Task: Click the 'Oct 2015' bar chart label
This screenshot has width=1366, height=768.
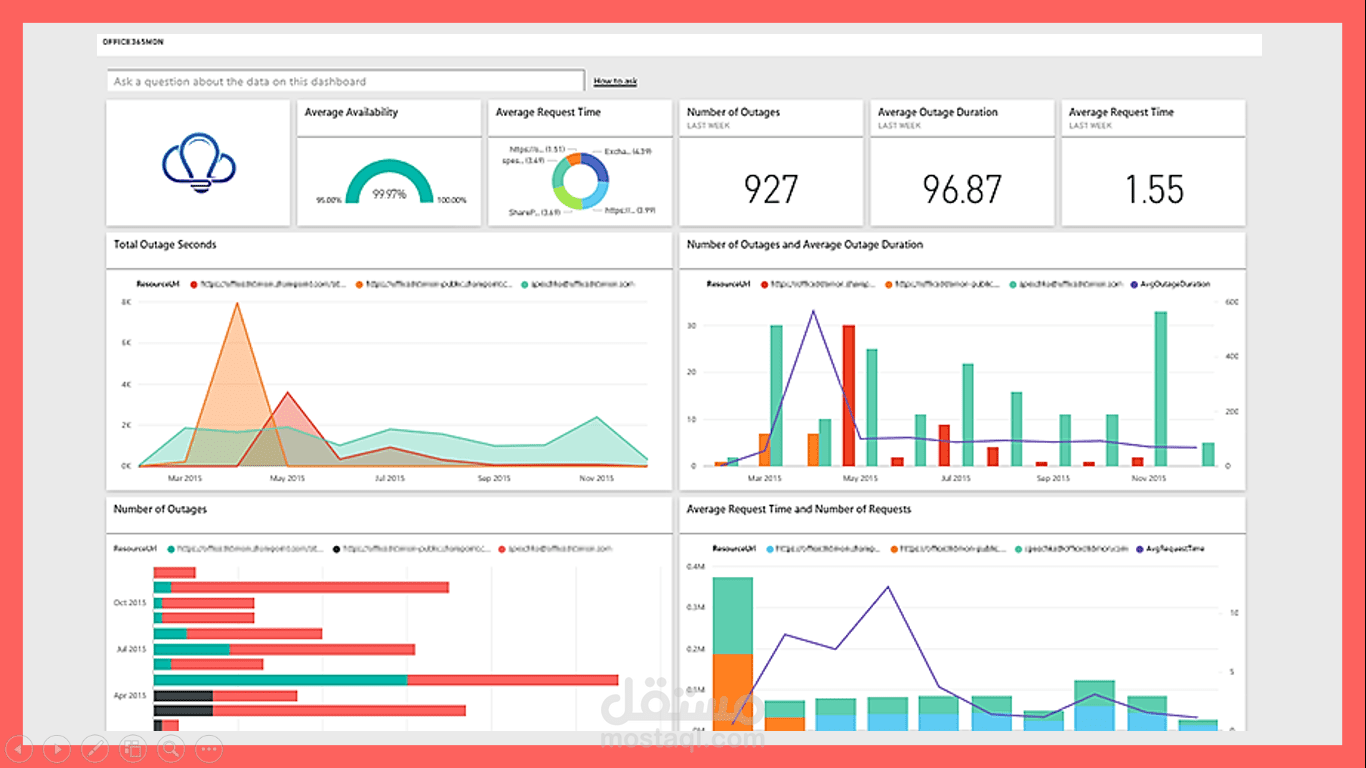Action: pos(130,603)
